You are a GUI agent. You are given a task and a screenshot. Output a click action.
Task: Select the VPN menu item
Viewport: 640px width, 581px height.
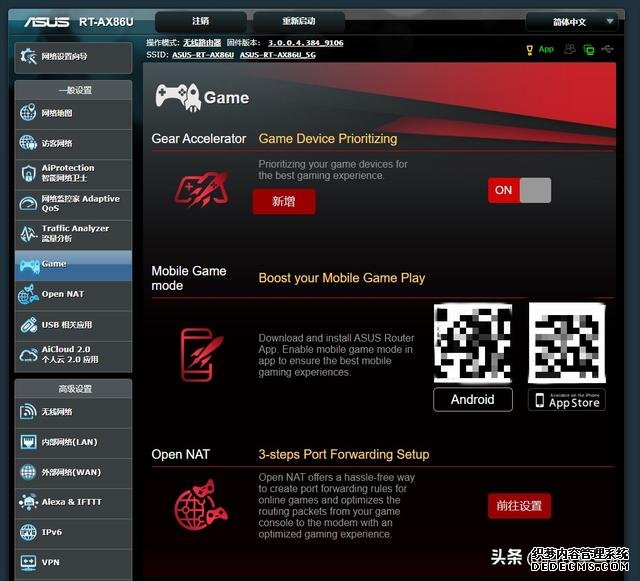pyautogui.click(x=73, y=563)
